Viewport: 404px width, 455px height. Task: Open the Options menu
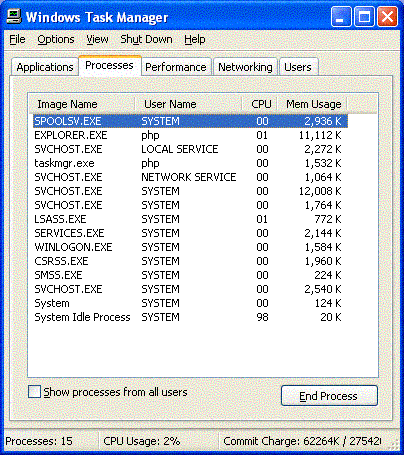(x=56, y=39)
